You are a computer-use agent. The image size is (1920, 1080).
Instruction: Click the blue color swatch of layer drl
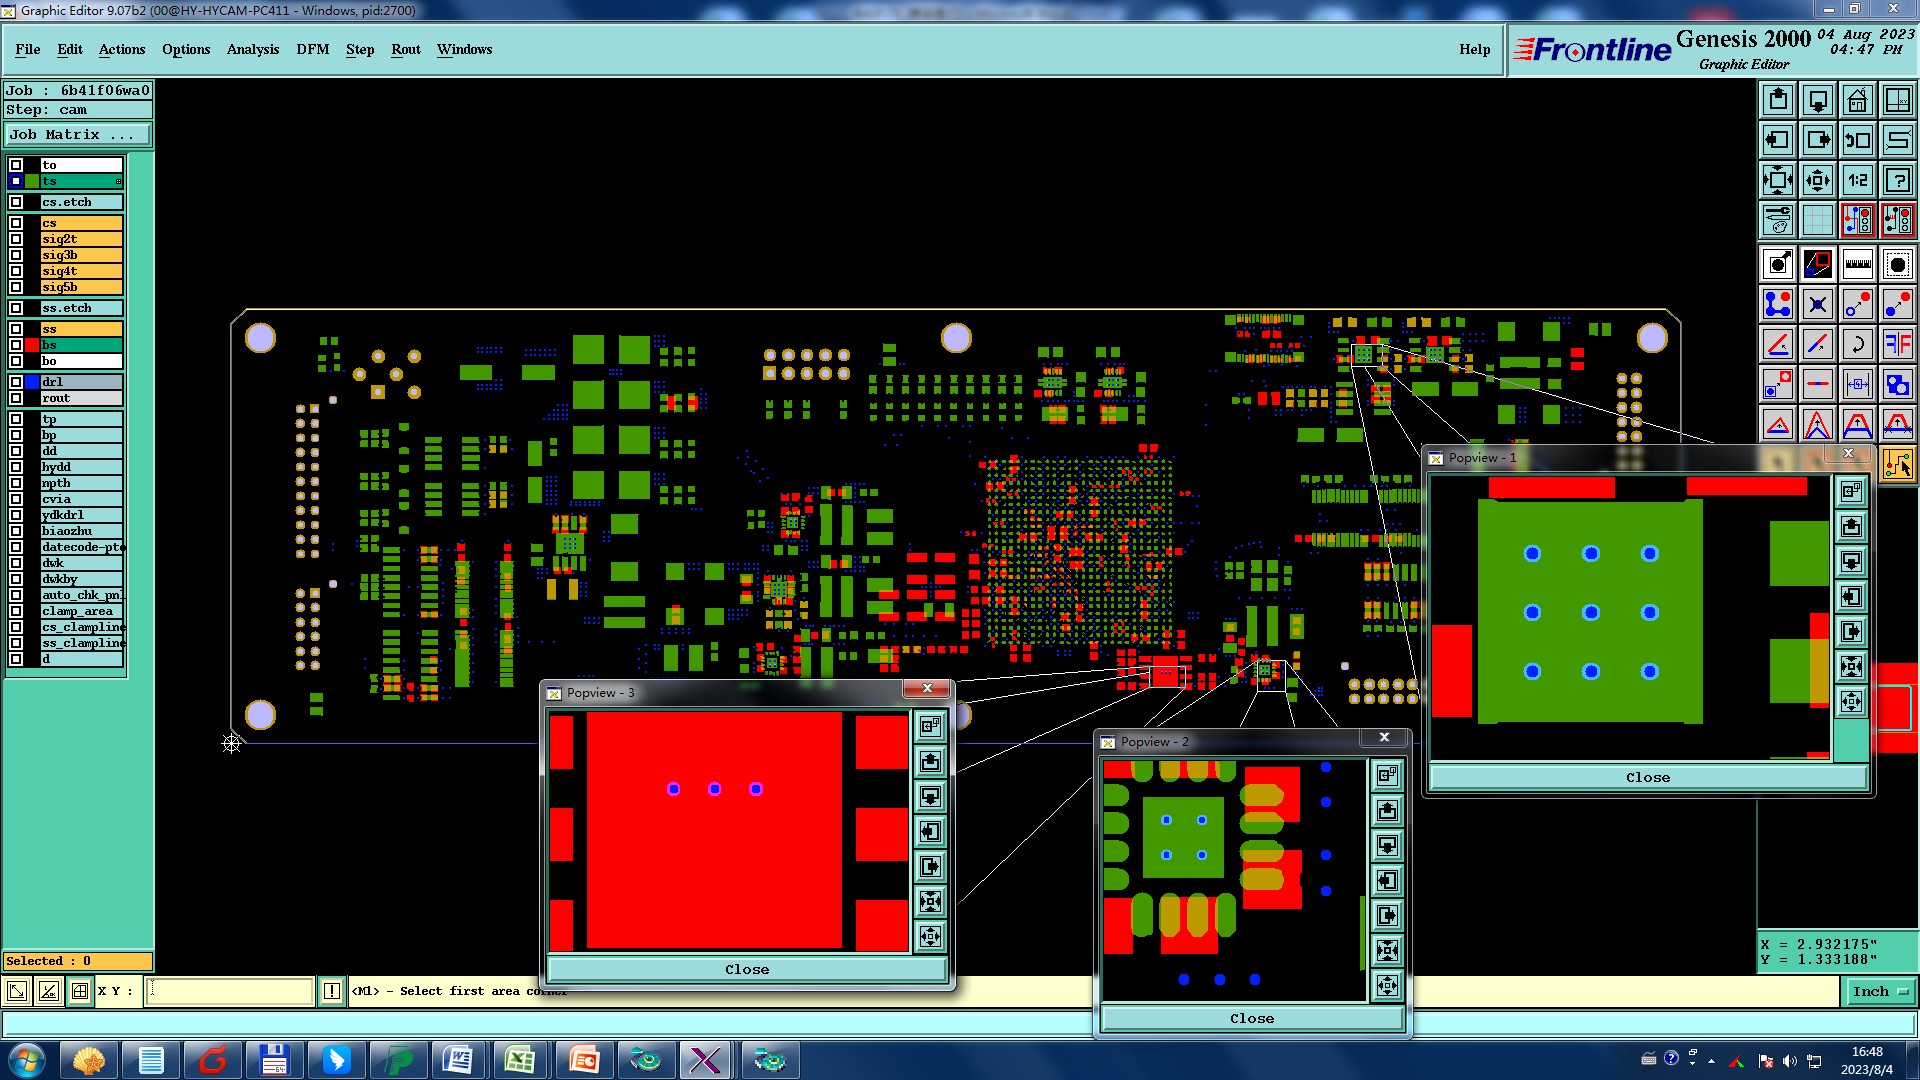(32, 382)
